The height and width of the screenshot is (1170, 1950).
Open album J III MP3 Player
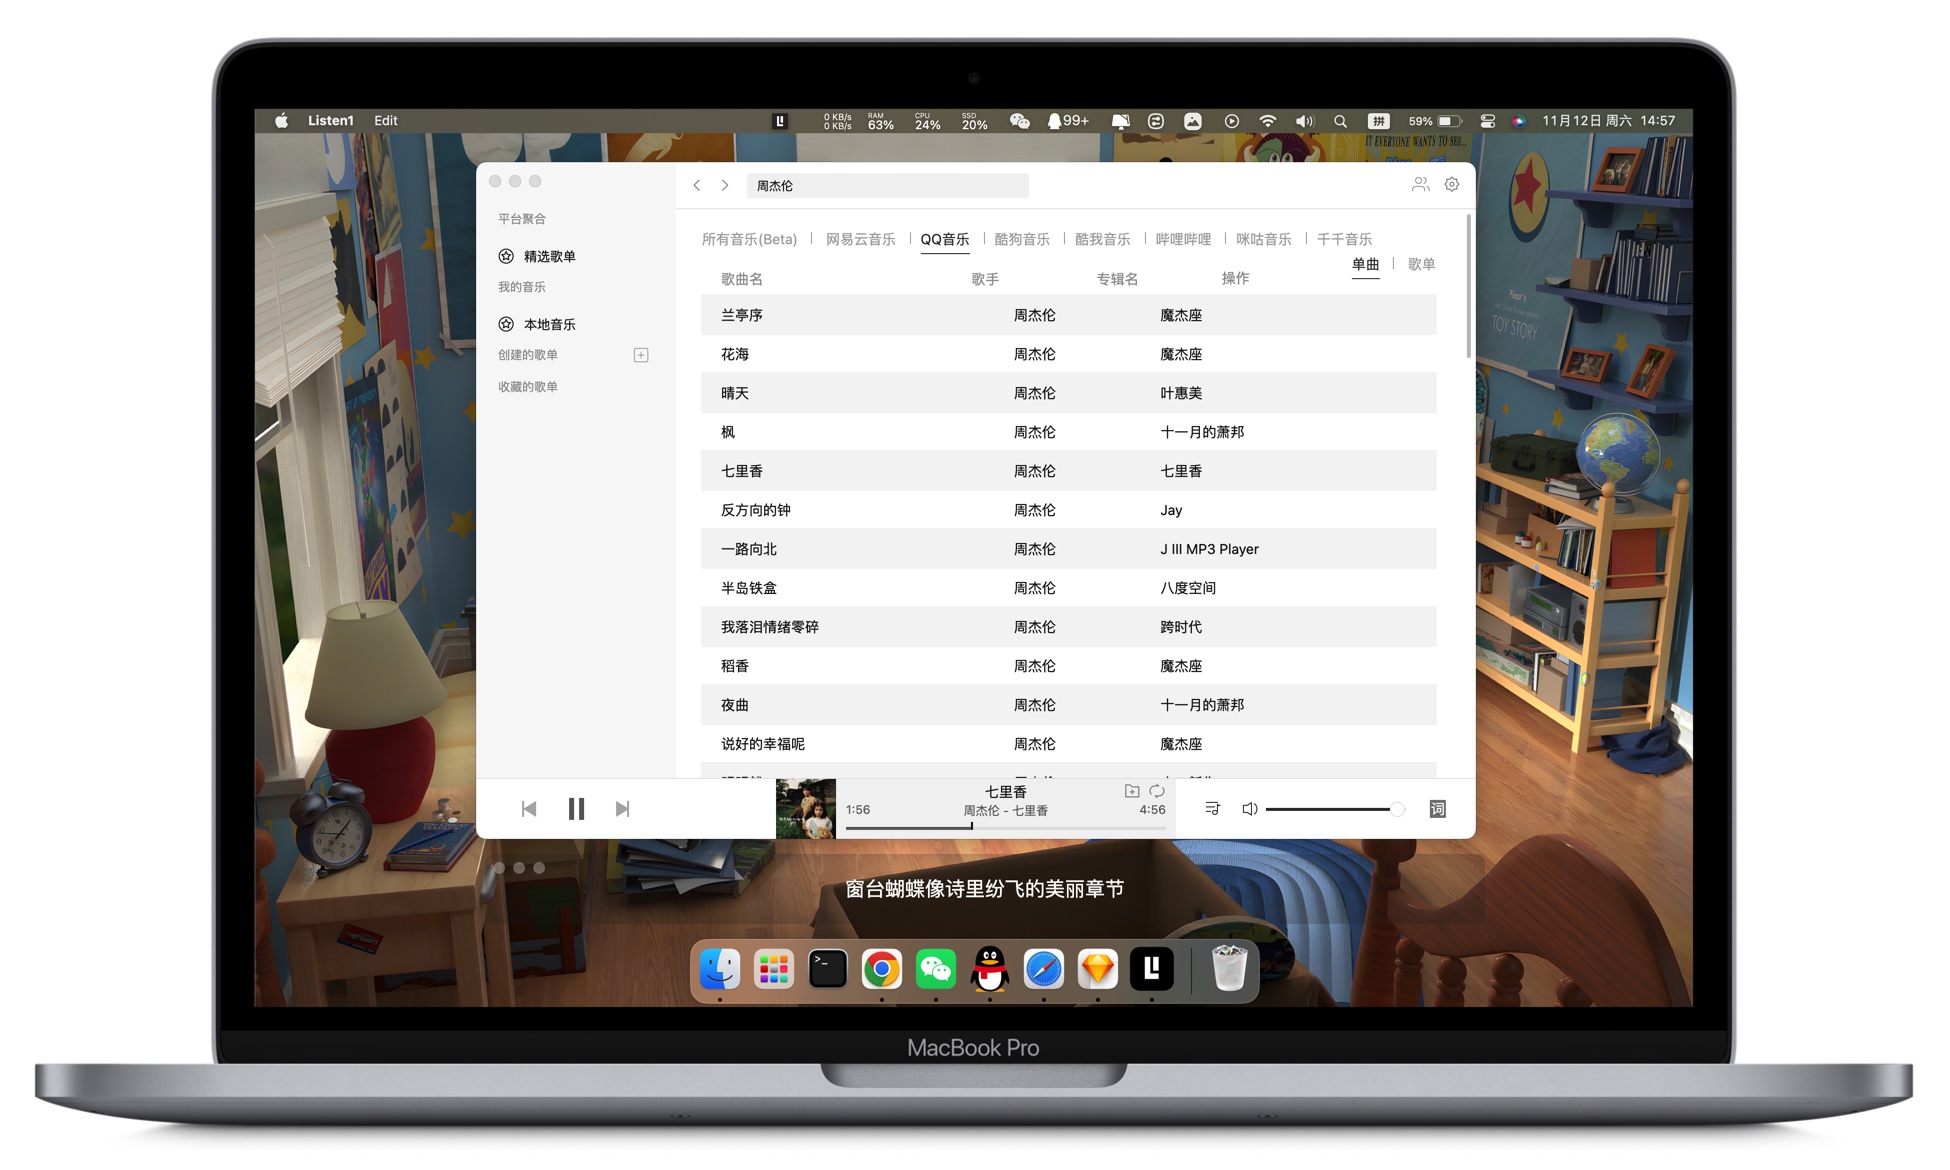(x=1209, y=549)
